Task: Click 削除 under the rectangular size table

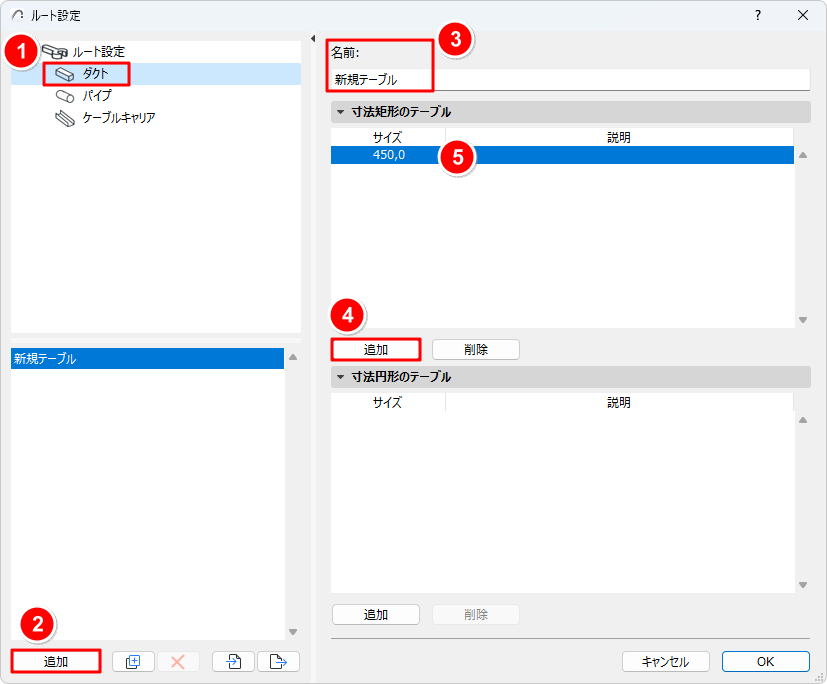Action: coord(476,350)
